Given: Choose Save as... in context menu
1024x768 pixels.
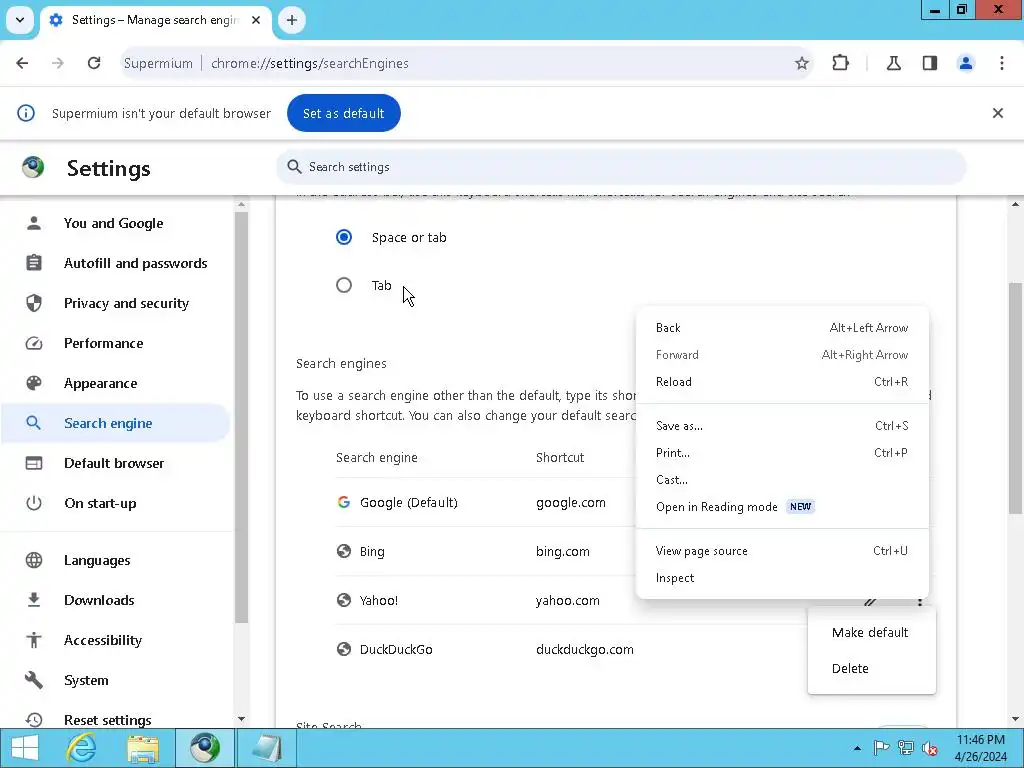Looking at the screenshot, I should [x=782, y=426].
